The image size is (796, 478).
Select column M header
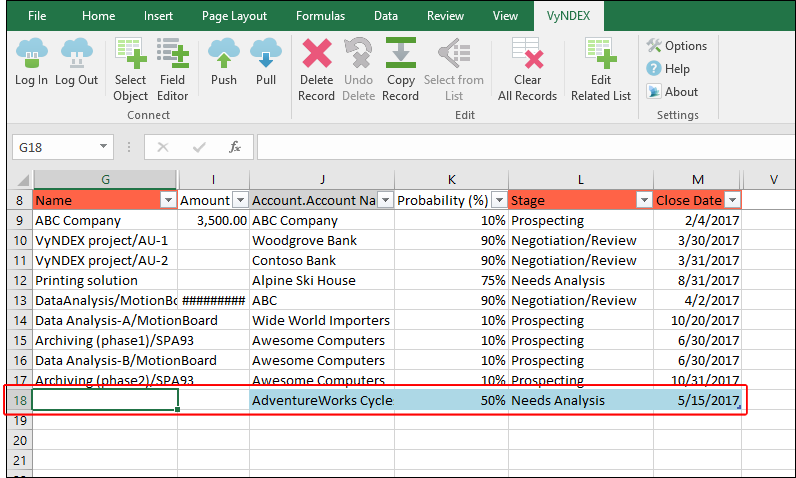698,180
